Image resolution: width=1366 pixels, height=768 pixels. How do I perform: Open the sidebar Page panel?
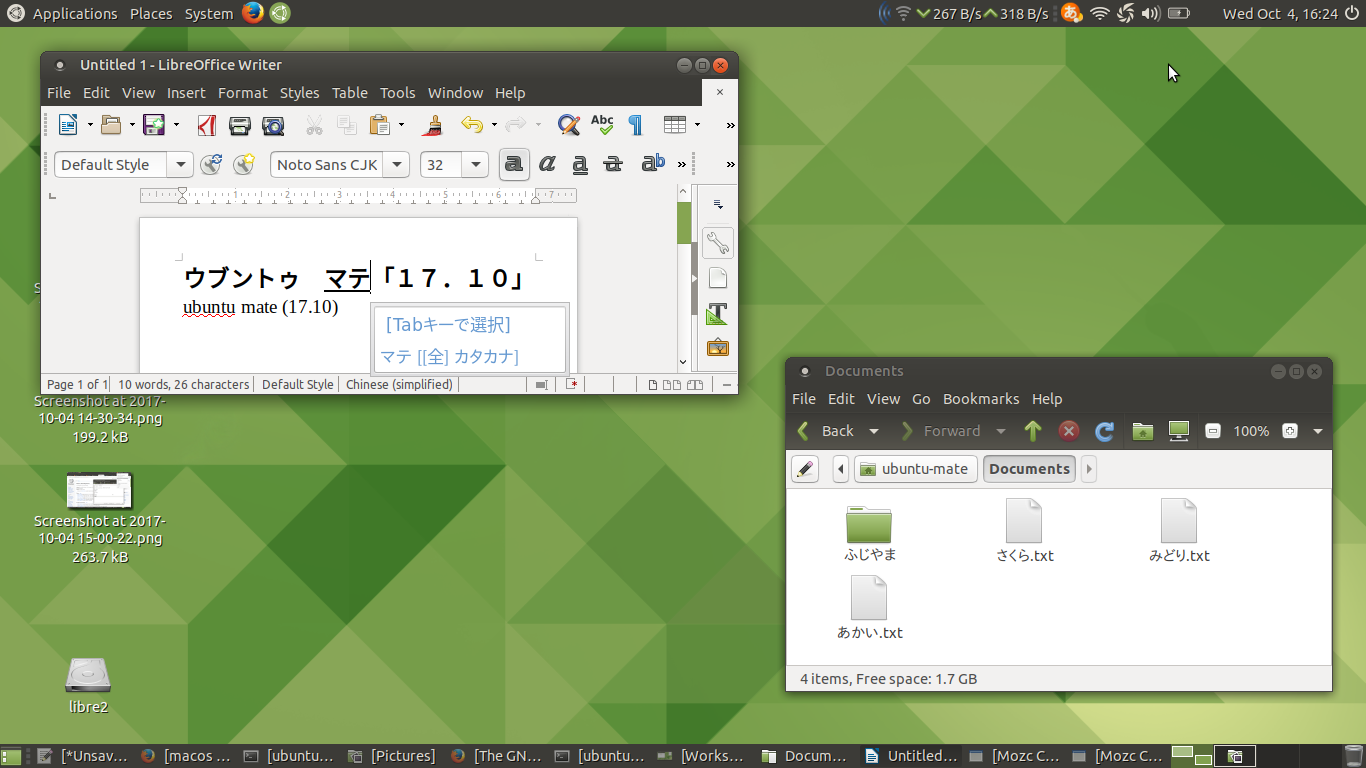(x=717, y=278)
